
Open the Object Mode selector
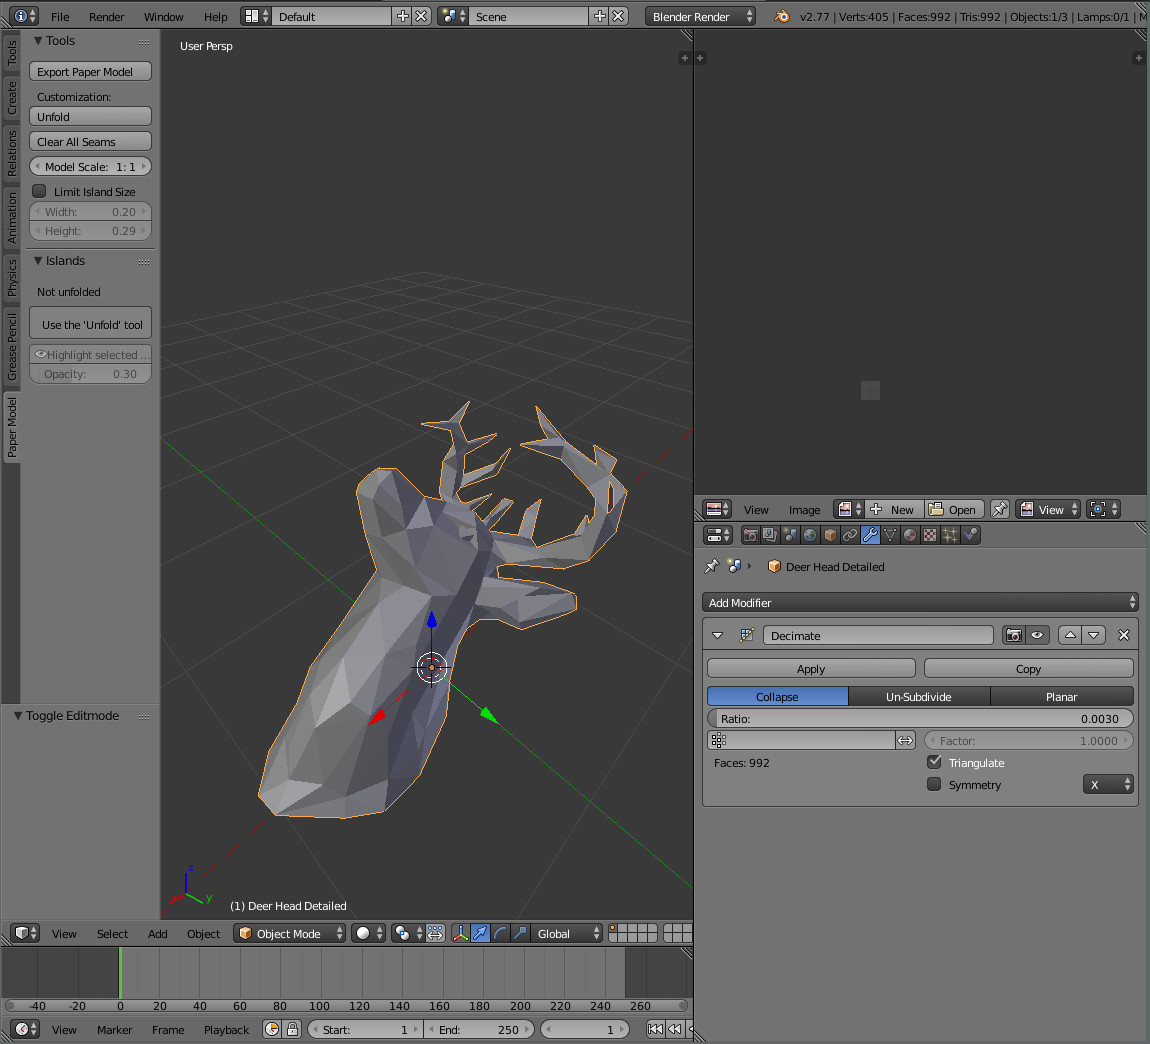(290, 933)
